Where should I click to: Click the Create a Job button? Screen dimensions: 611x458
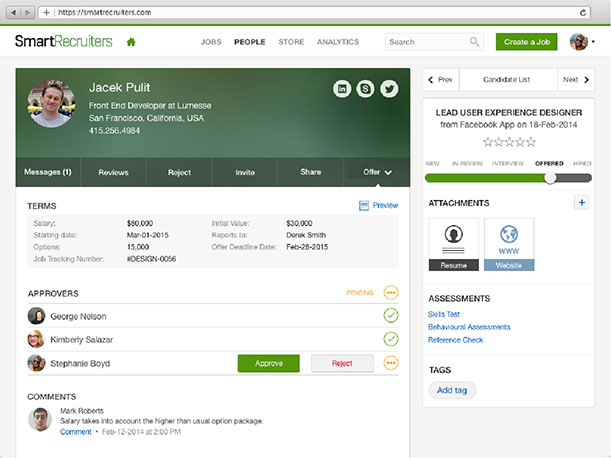coord(526,42)
